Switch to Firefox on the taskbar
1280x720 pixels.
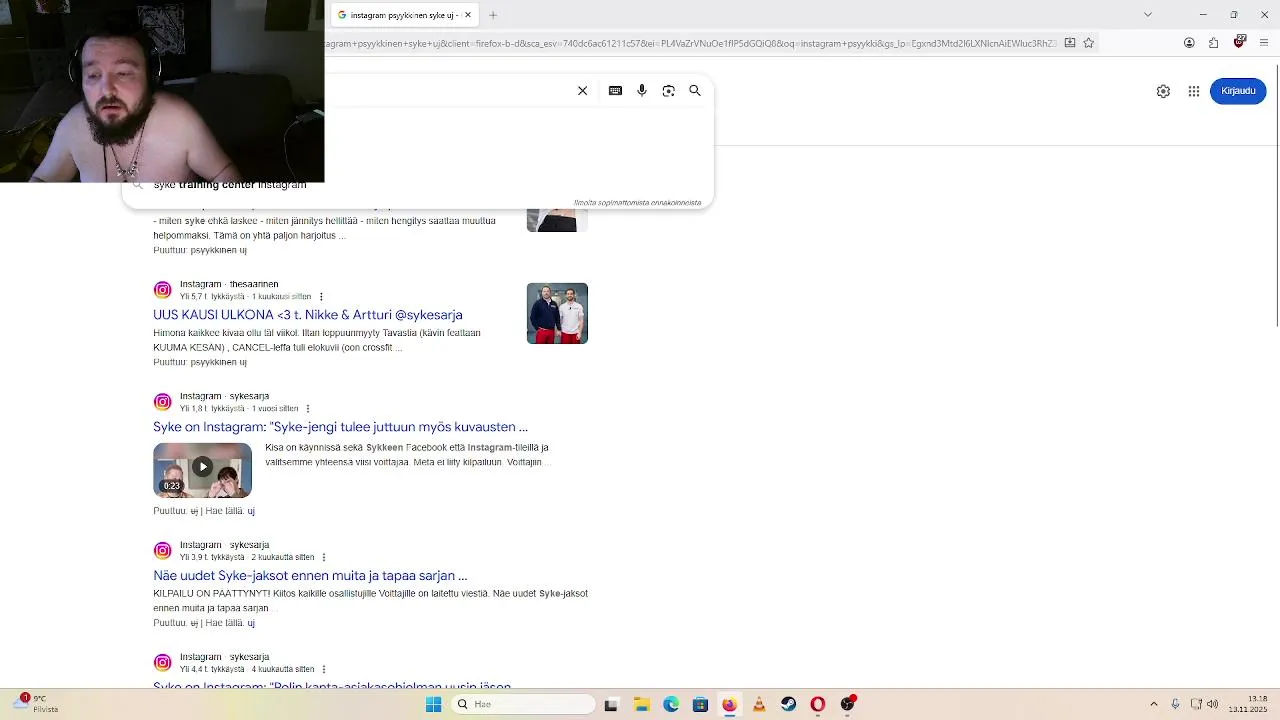[729, 704]
